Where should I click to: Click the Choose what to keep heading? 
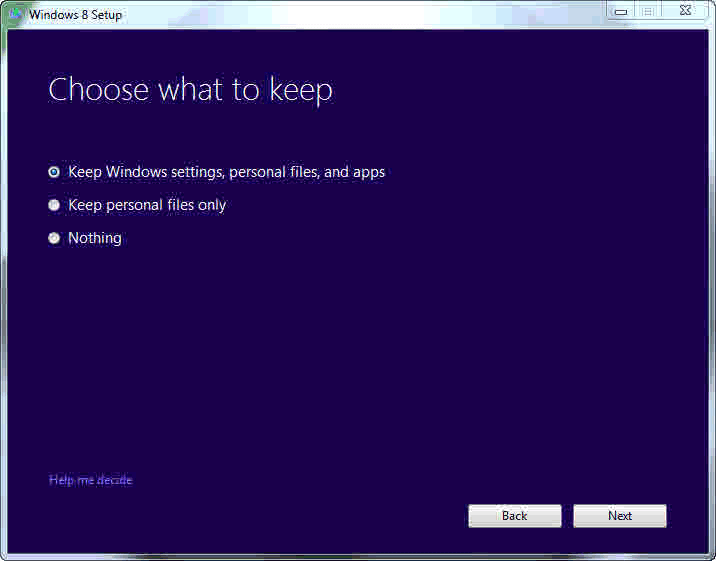point(190,90)
